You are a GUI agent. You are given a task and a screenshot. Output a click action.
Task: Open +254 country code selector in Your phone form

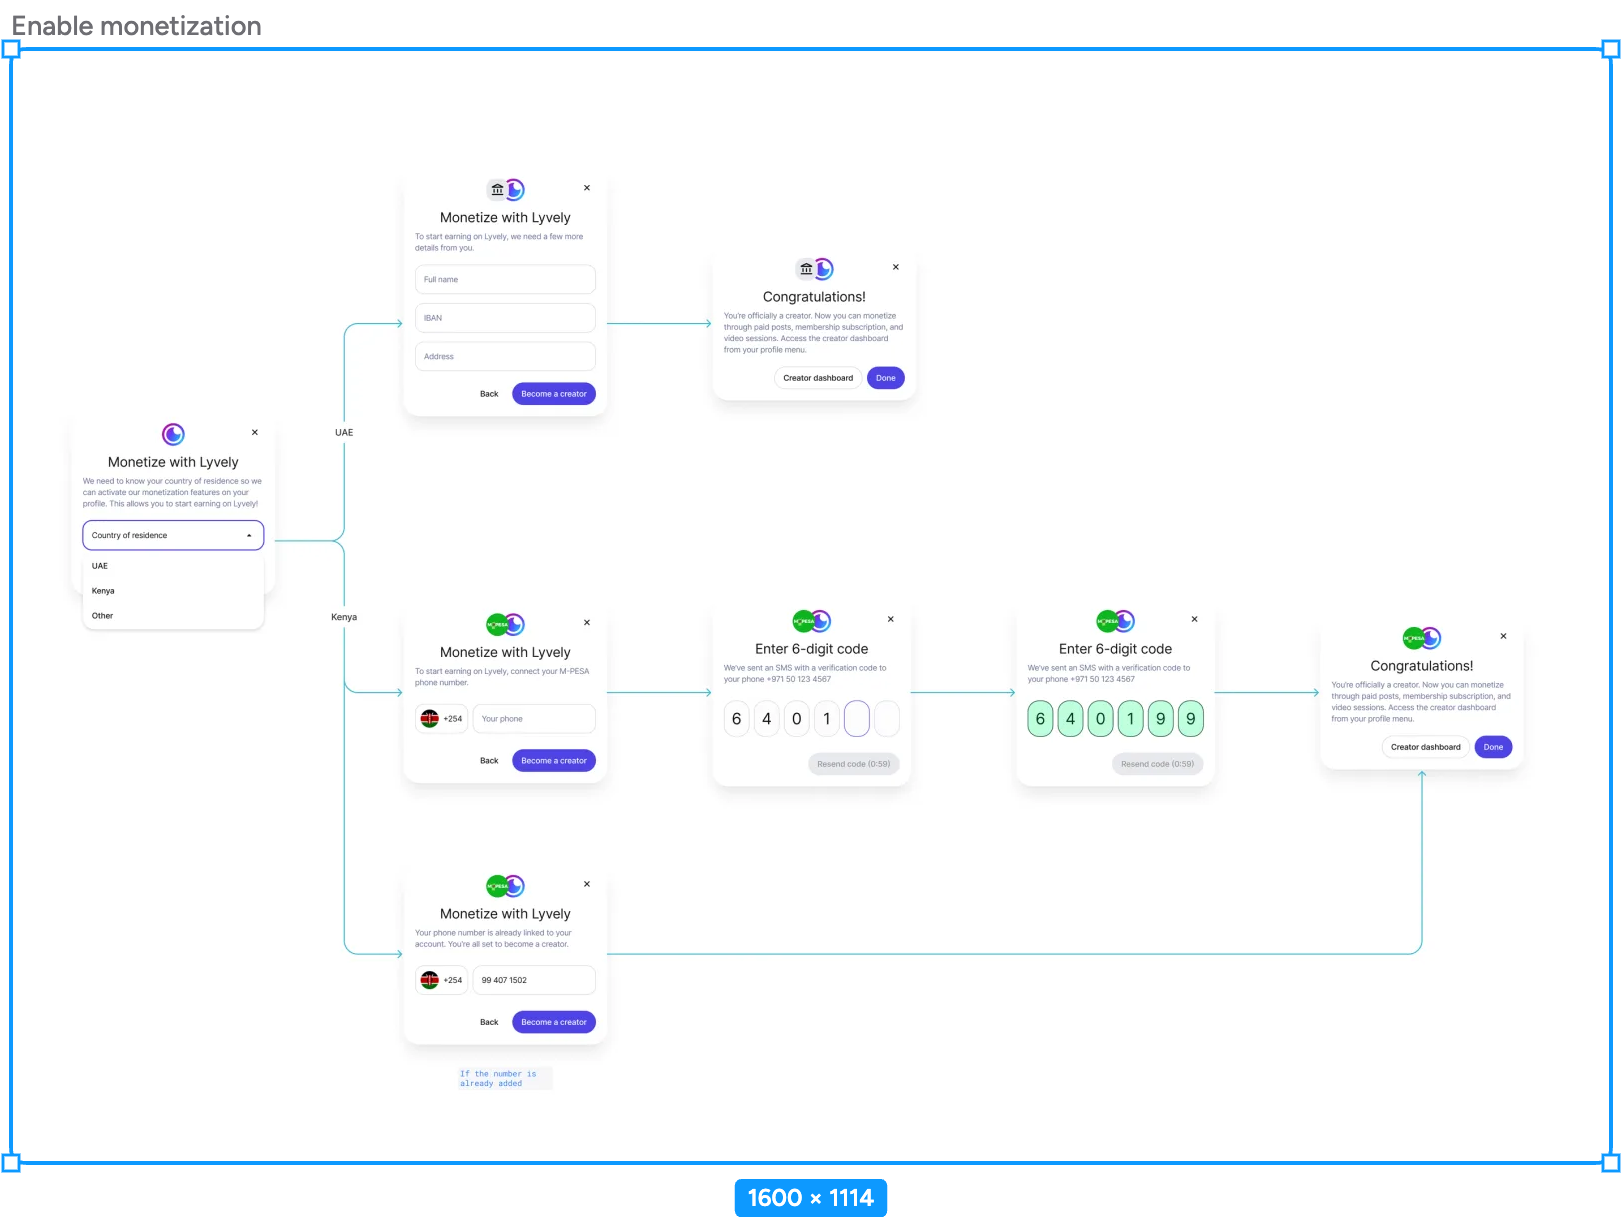(441, 719)
